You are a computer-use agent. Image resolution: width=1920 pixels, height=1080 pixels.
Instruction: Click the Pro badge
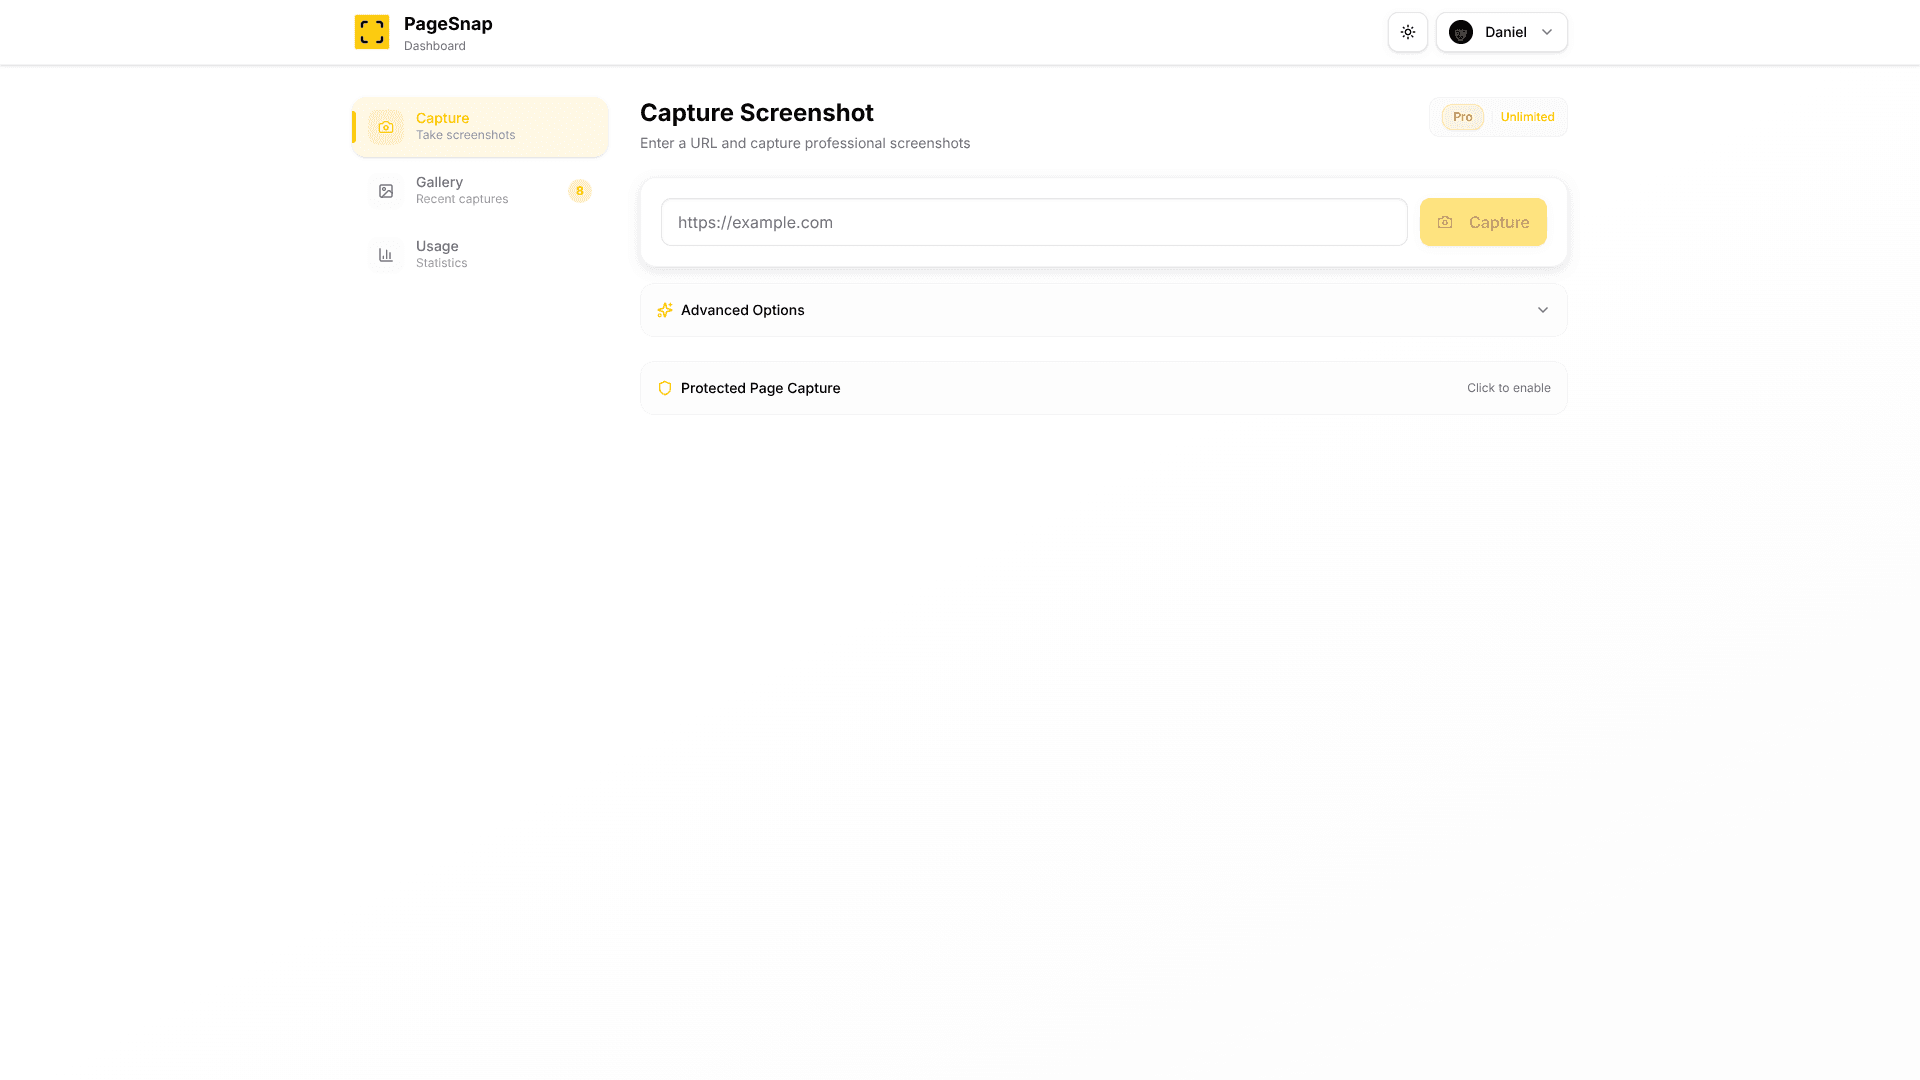[x=1461, y=117]
